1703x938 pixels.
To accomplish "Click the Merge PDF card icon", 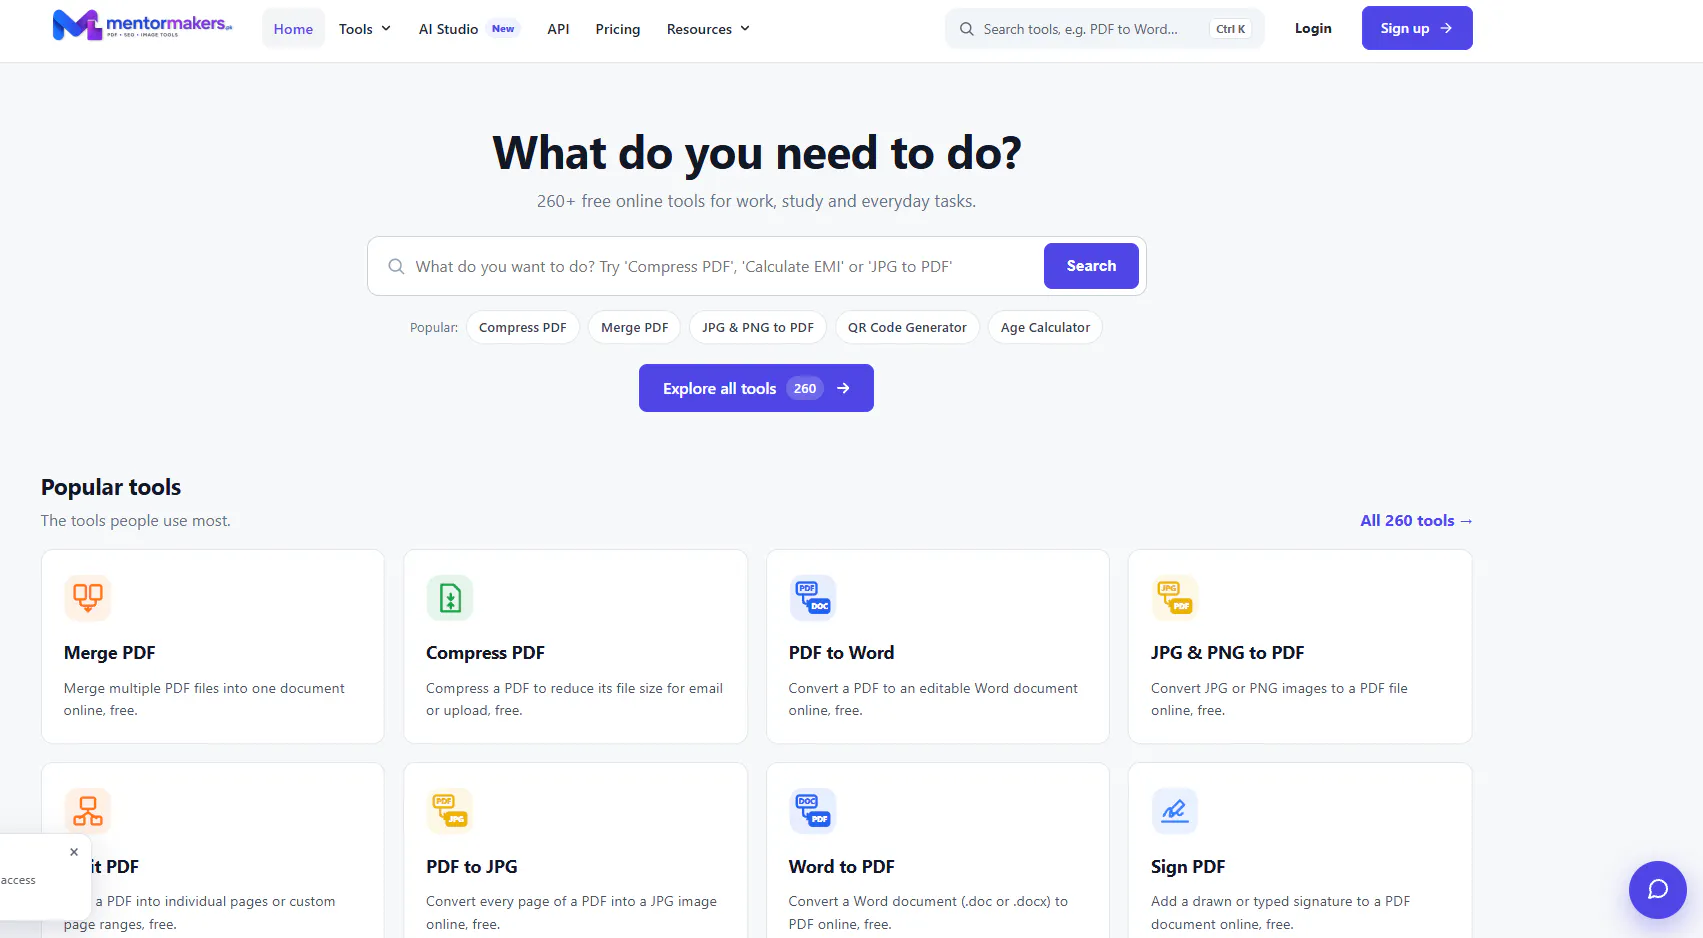I will [x=88, y=598].
